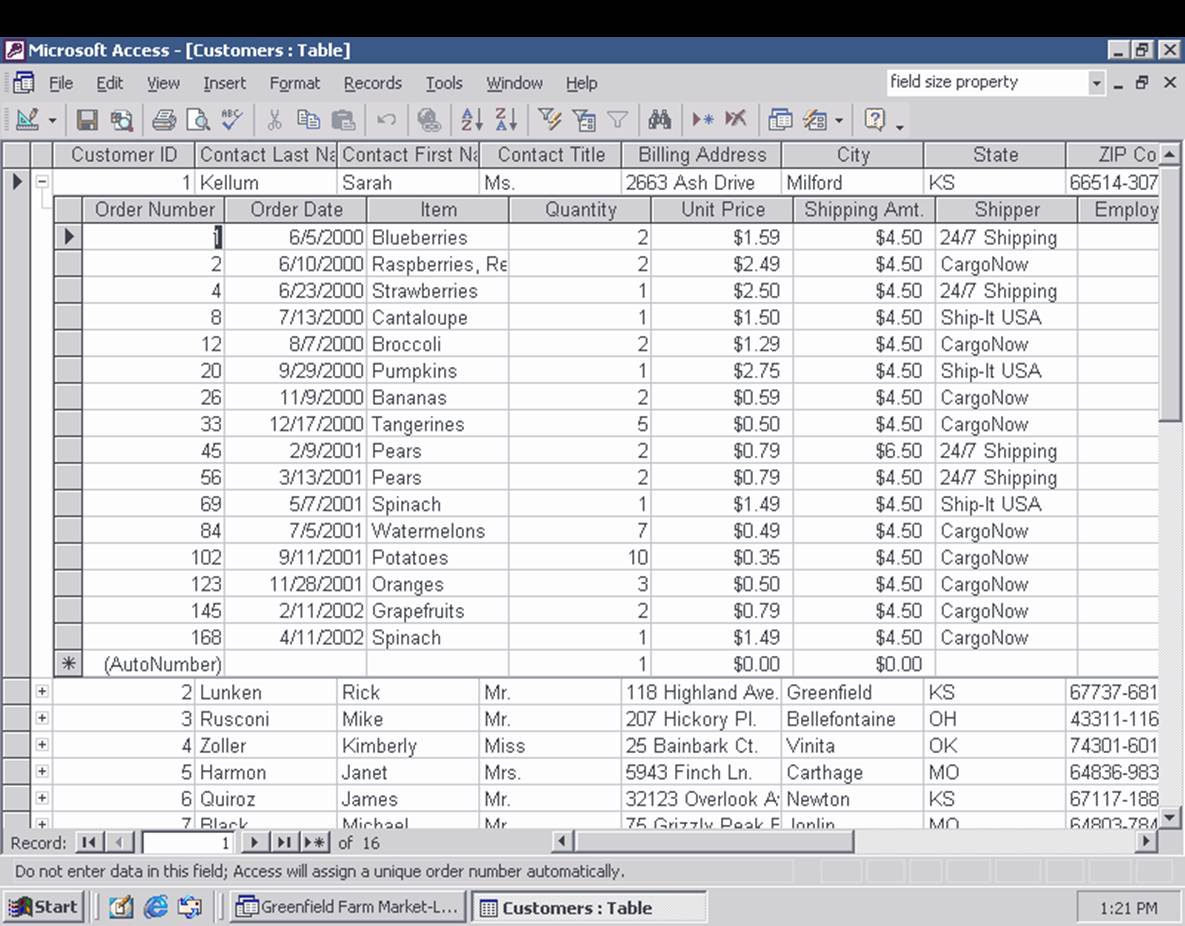The height and width of the screenshot is (926, 1185).
Task: Open the Records menu
Action: 373,83
